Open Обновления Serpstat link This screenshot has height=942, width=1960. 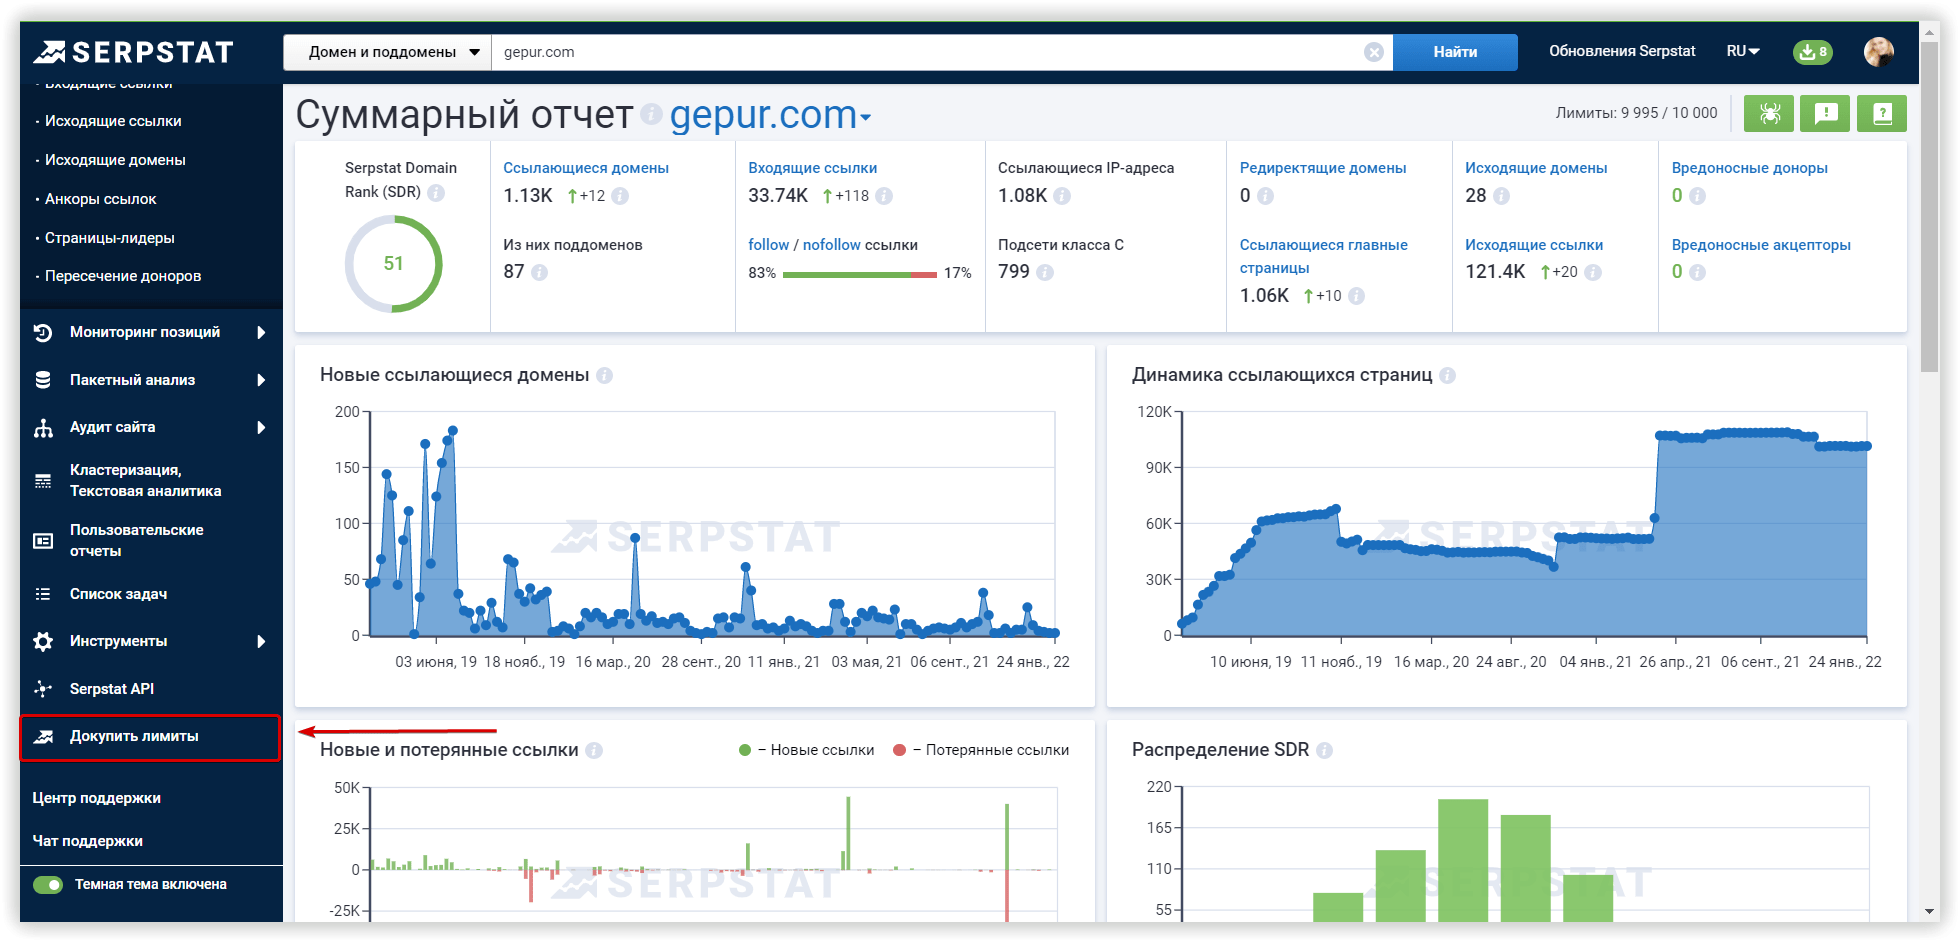(1622, 51)
